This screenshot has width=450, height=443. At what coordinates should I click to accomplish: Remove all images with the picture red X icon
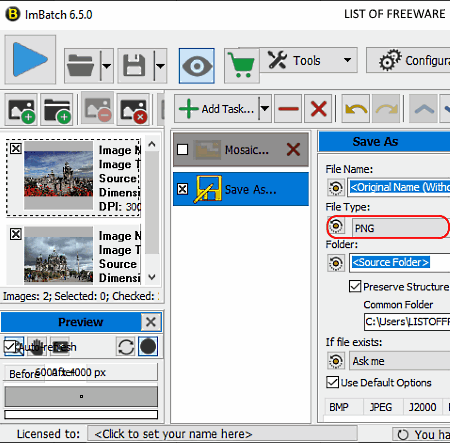click(133, 109)
